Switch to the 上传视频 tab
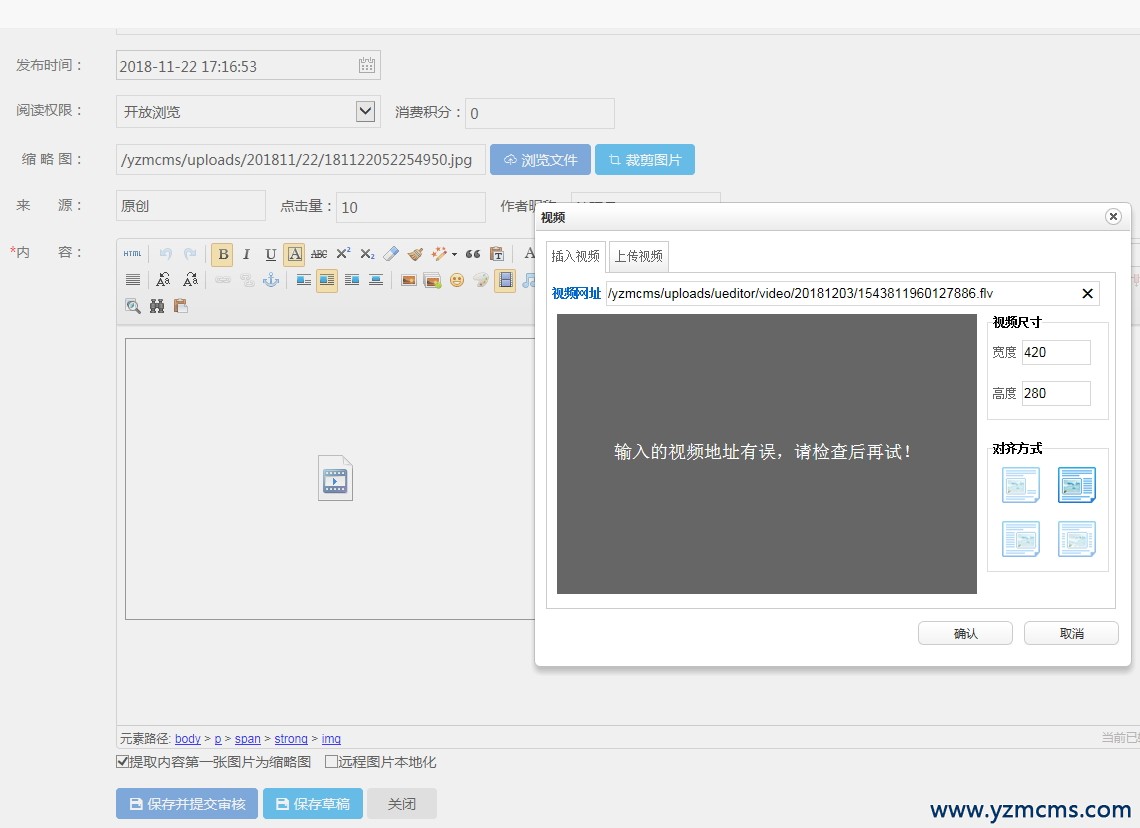Screen dimensions: 1140x828 638,256
